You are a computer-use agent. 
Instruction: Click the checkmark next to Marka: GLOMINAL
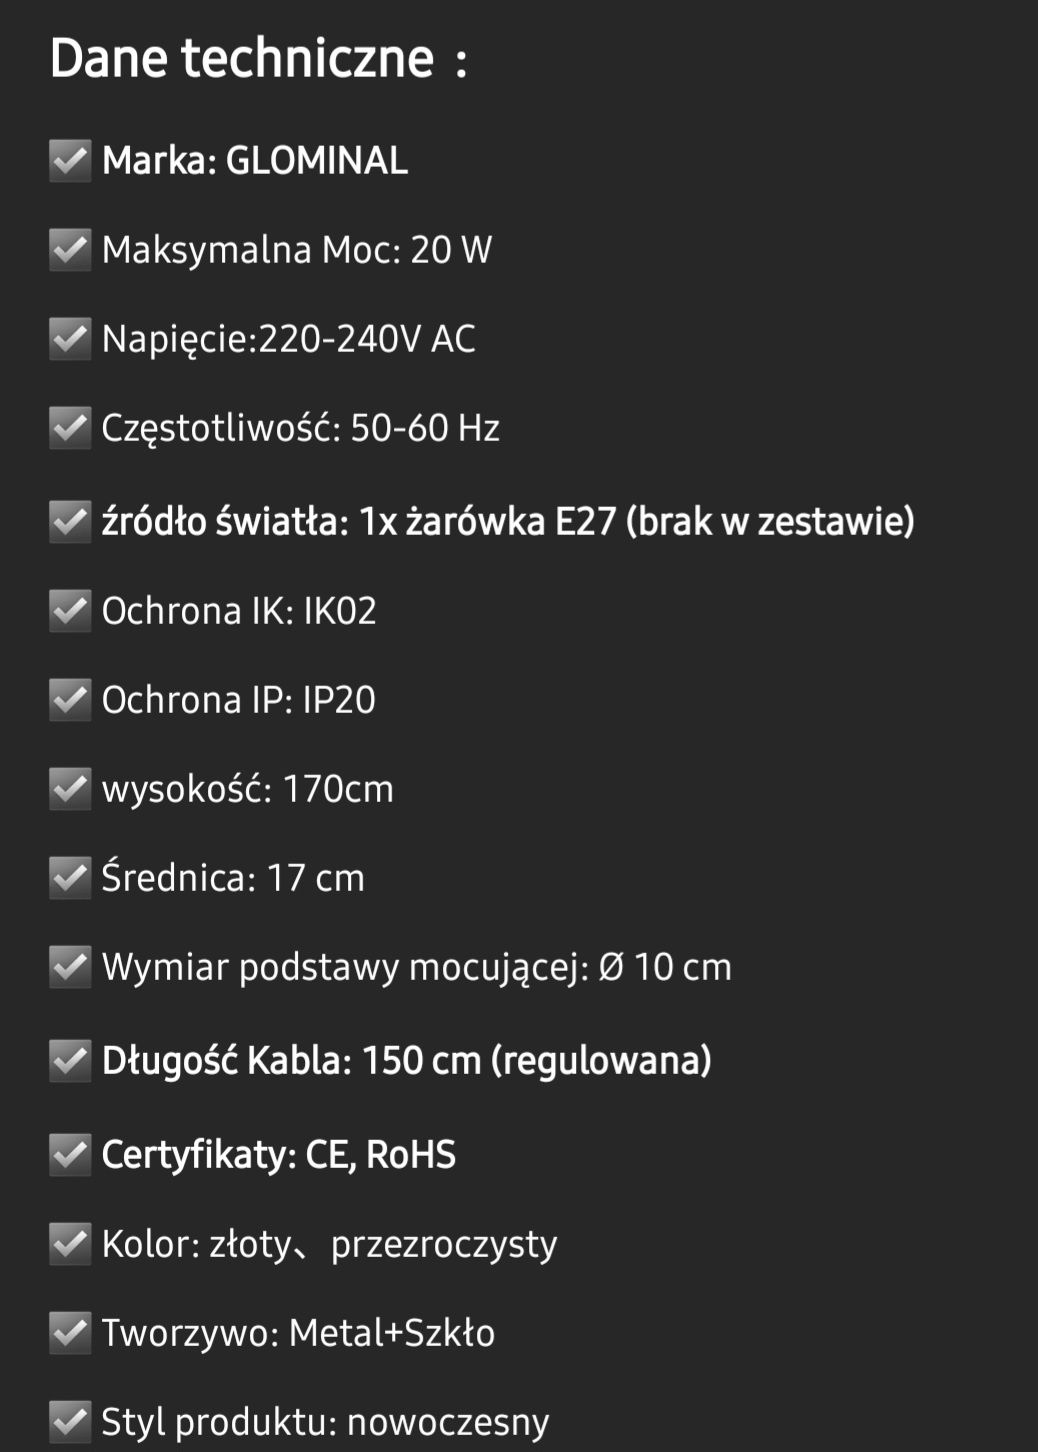click(70, 160)
